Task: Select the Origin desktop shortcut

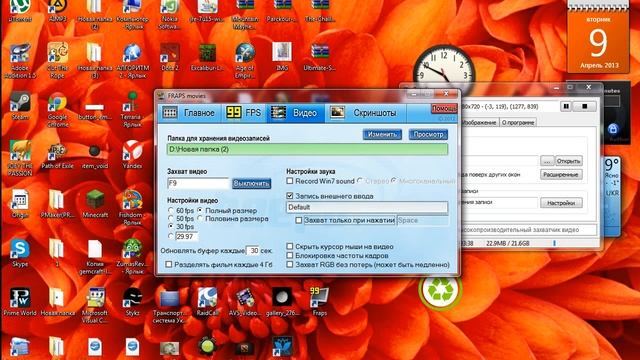Action: tap(20, 204)
